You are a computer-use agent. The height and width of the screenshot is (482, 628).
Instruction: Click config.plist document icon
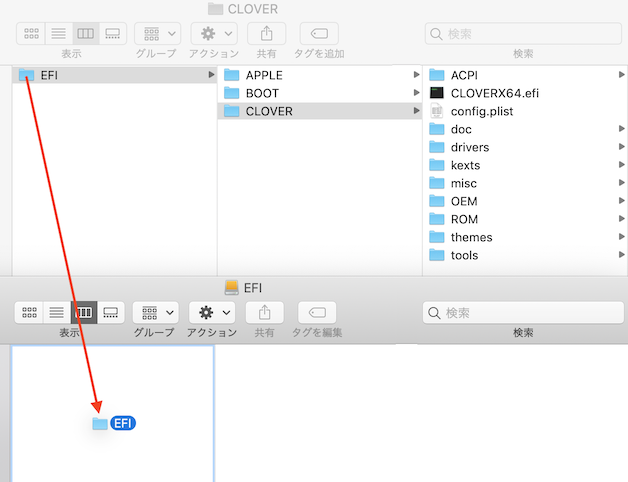[x=437, y=111]
